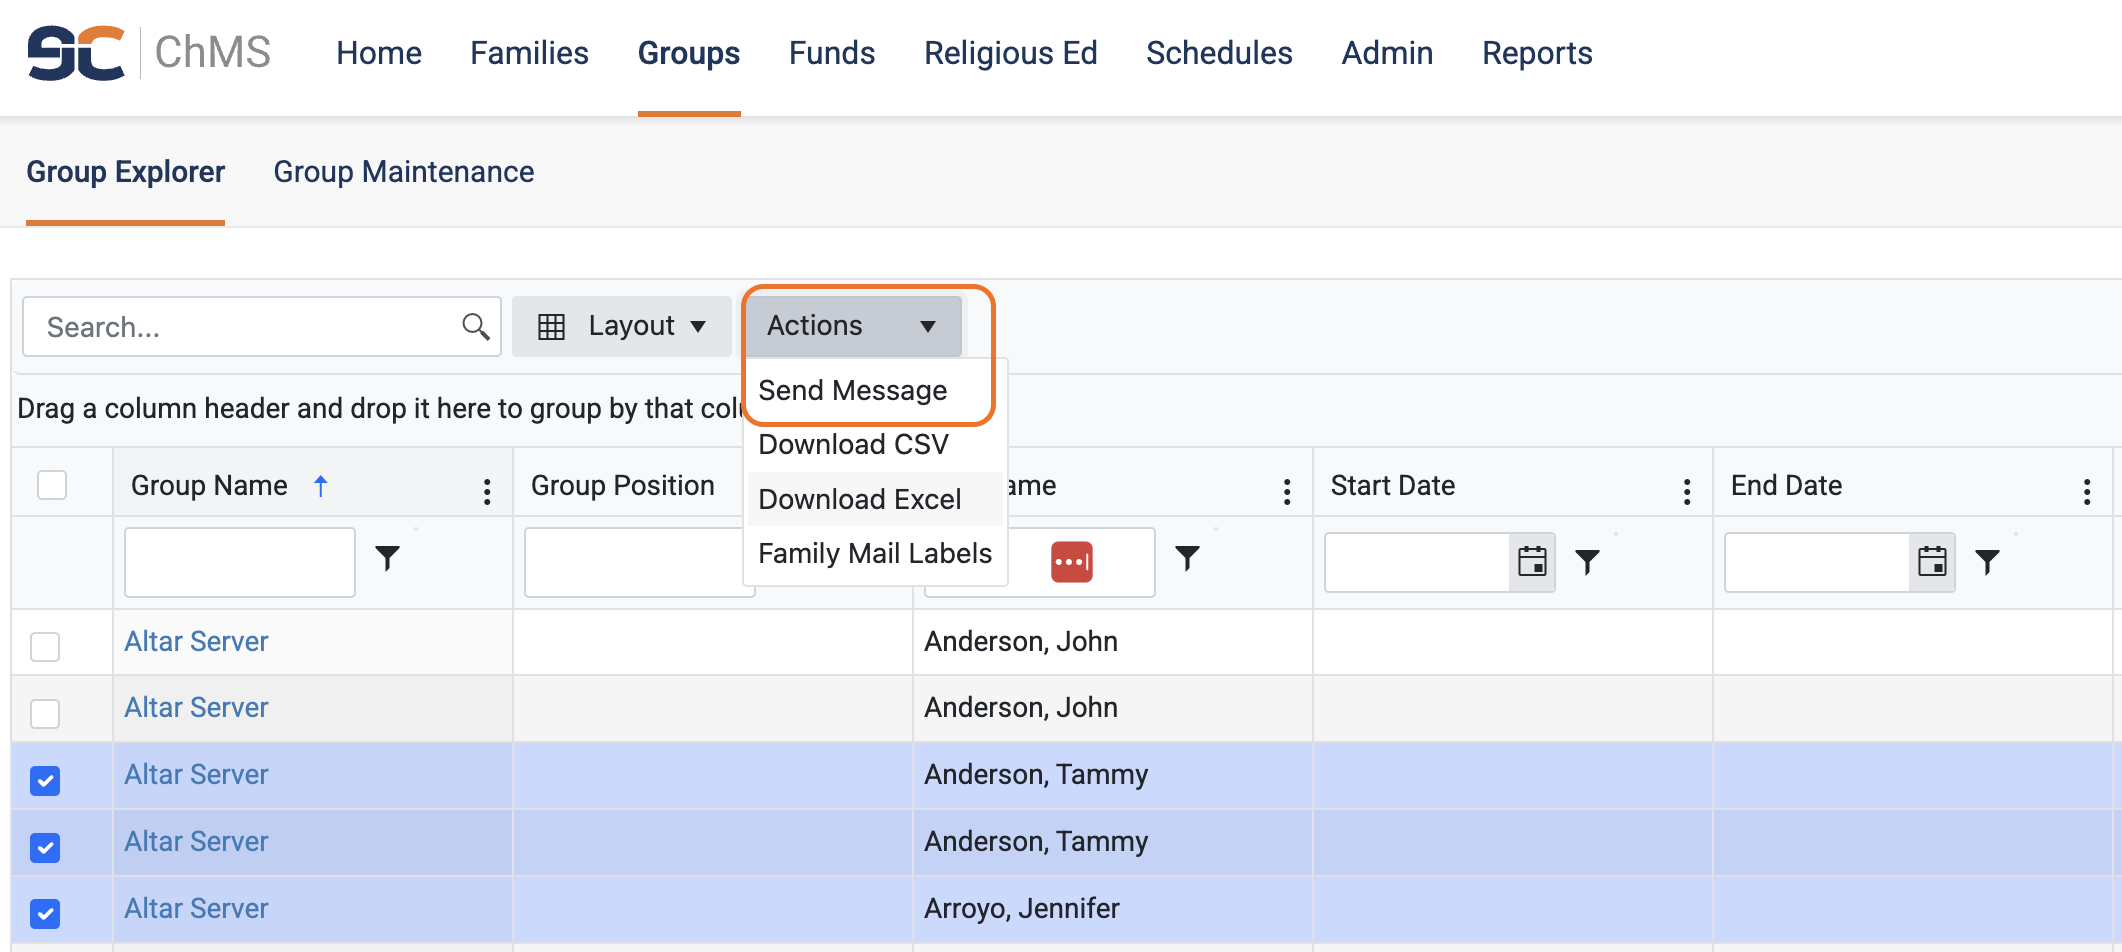Click the search magnifier icon
This screenshot has width=2122, height=952.
click(x=475, y=326)
